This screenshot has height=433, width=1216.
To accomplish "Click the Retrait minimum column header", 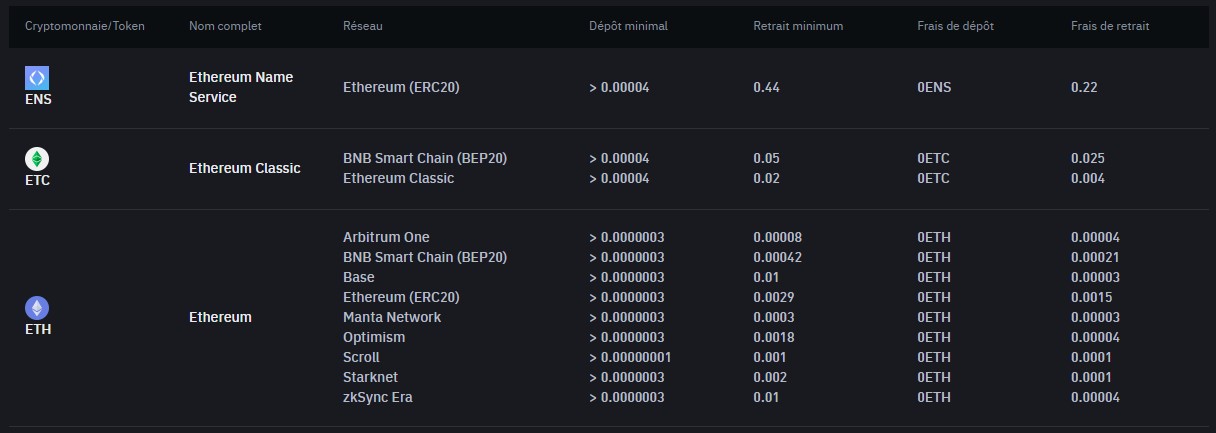I will pyautogui.click(x=798, y=26).
